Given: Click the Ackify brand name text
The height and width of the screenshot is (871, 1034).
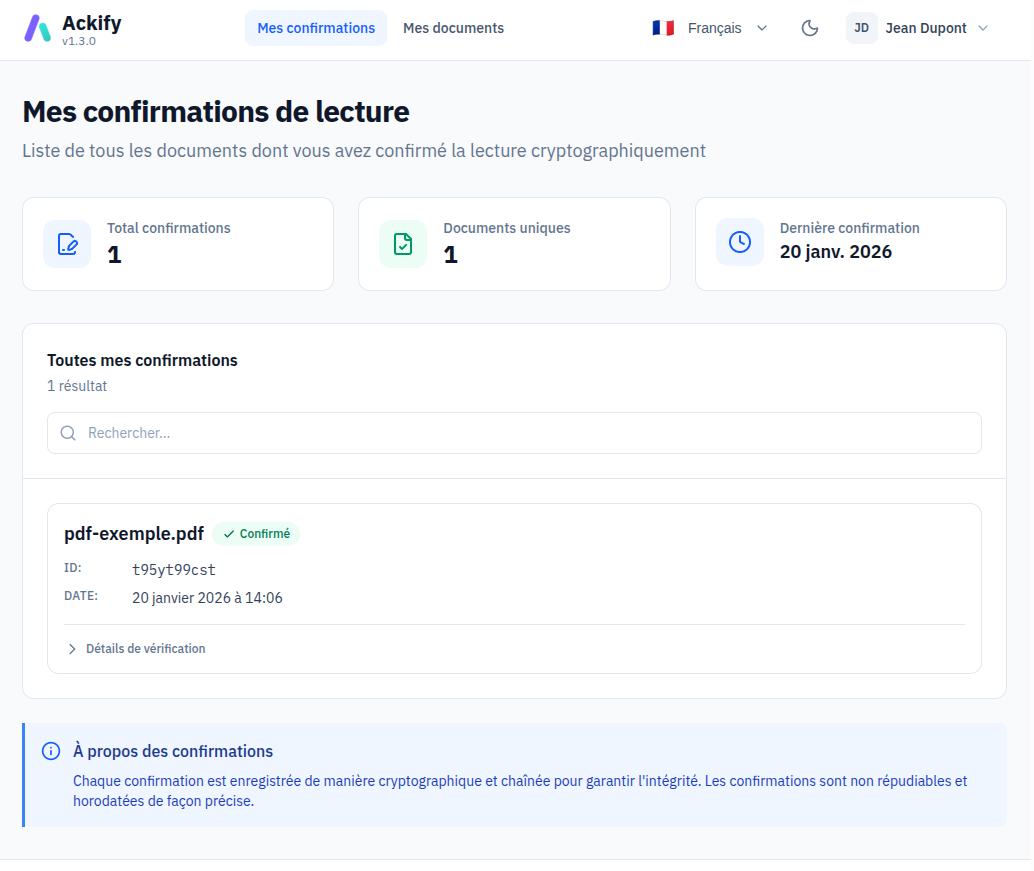Looking at the screenshot, I should 91,23.
